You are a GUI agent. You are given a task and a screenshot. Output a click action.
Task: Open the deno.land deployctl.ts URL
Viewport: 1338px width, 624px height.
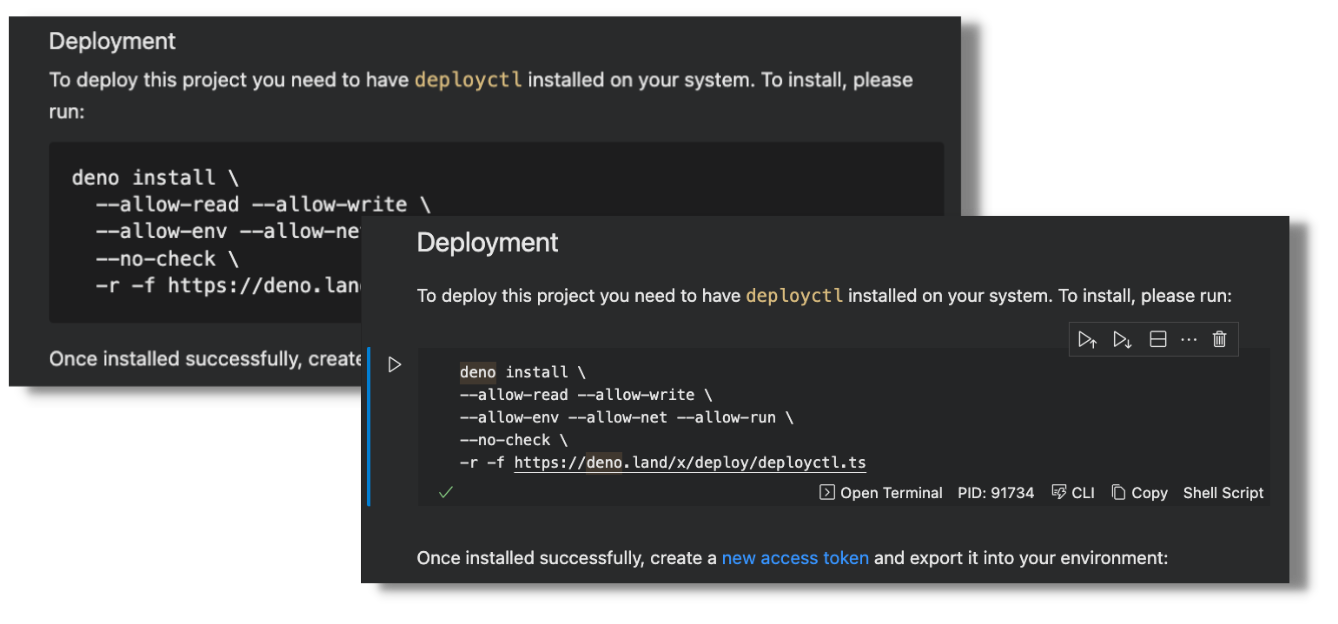point(689,463)
